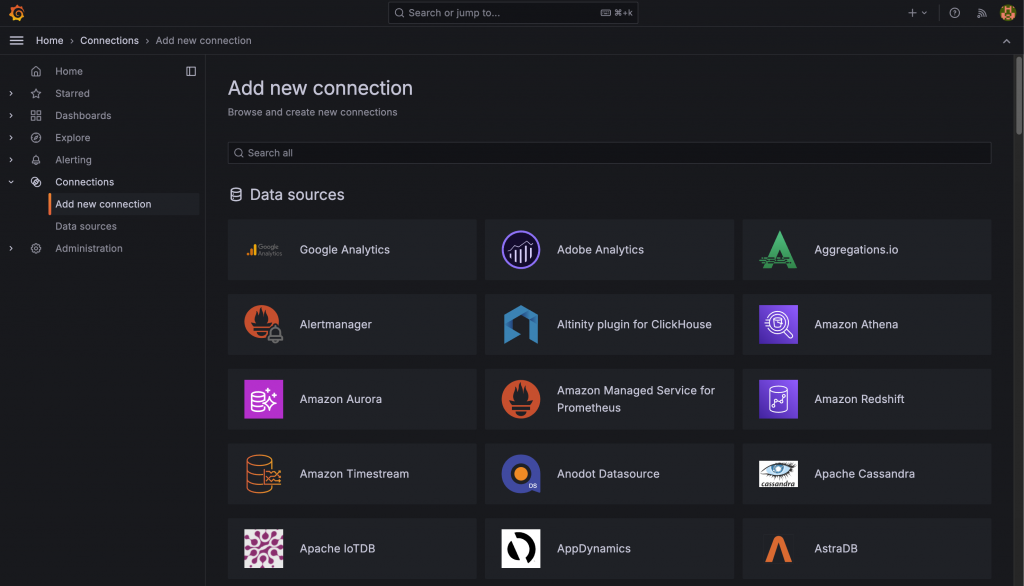Select Altinity plugin for ClickHouse text

pyautogui.click(x=634, y=324)
